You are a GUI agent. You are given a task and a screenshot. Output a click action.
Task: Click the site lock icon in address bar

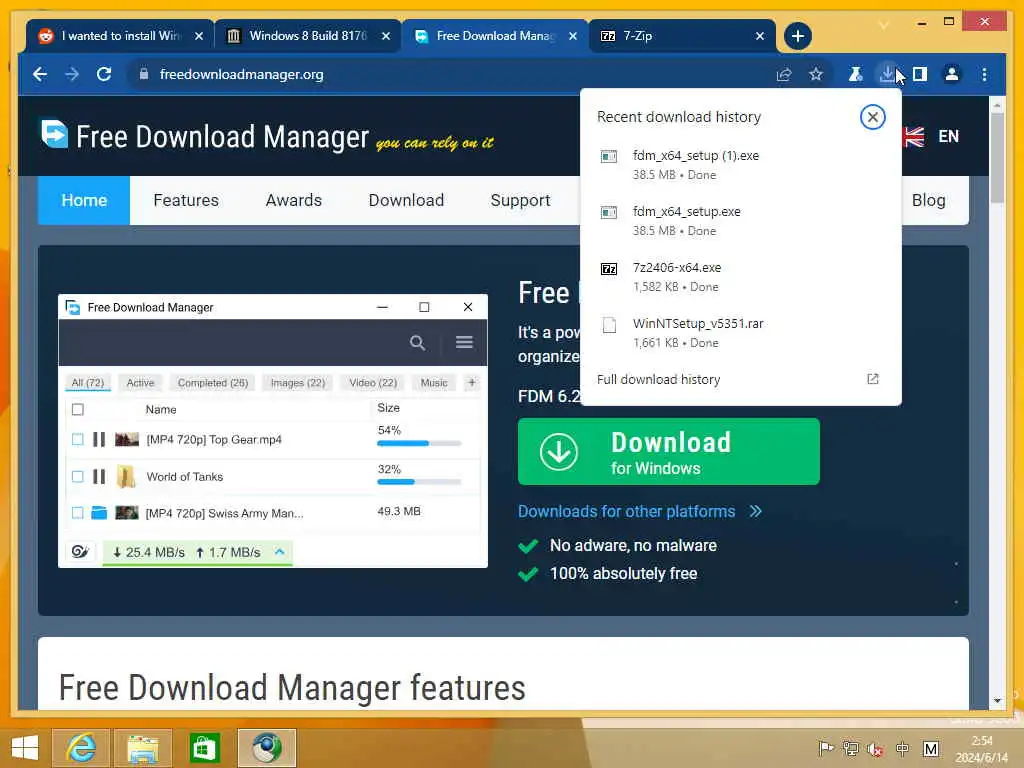pyautogui.click(x=144, y=74)
